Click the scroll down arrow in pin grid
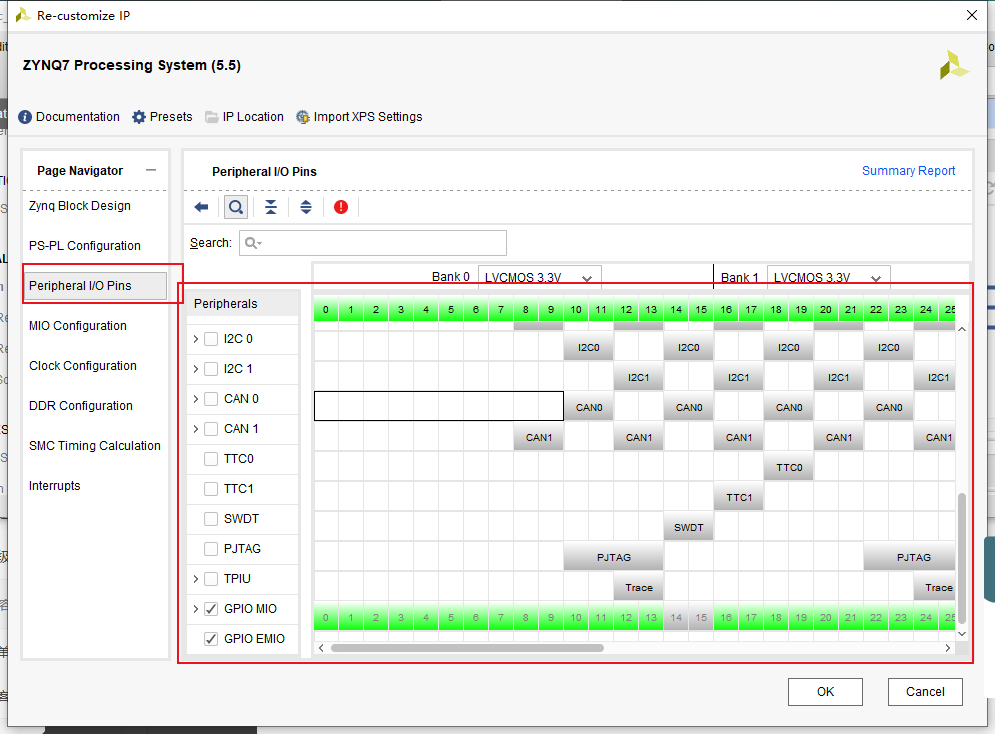This screenshot has width=995, height=734. [961, 633]
